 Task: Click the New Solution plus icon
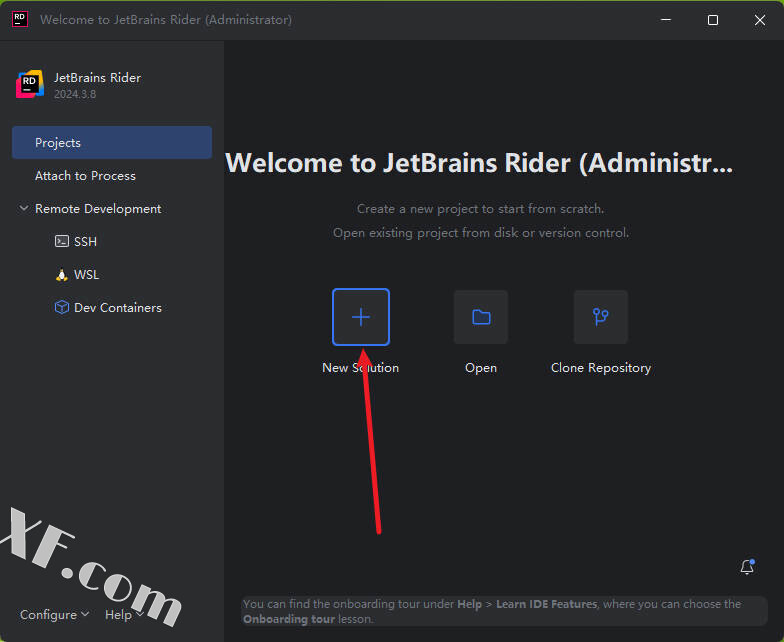point(360,317)
